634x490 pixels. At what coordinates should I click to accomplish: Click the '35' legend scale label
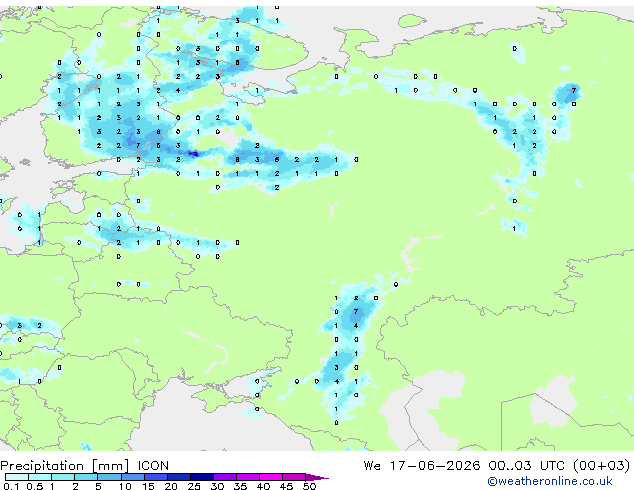(x=240, y=486)
